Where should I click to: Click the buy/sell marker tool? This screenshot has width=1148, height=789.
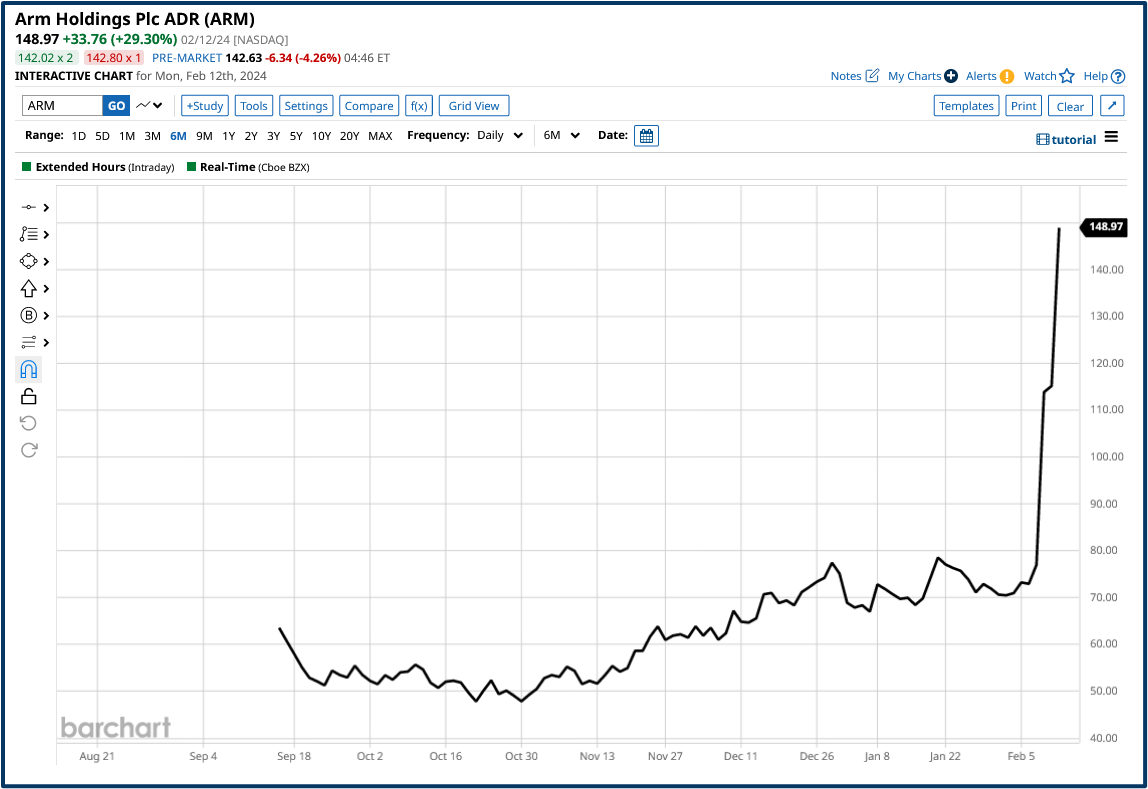(x=28, y=315)
